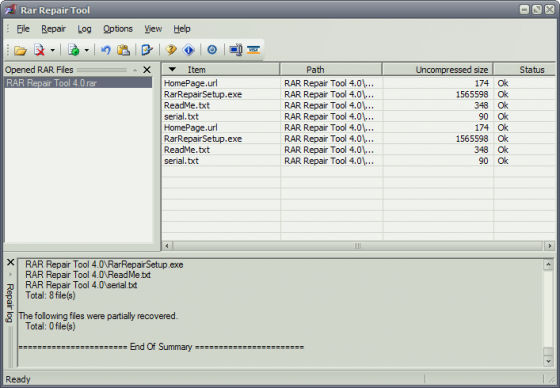The width and height of the screenshot is (560, 388).
Task: Click the blue checklist options icon
Action: click(x=147, y=50)
